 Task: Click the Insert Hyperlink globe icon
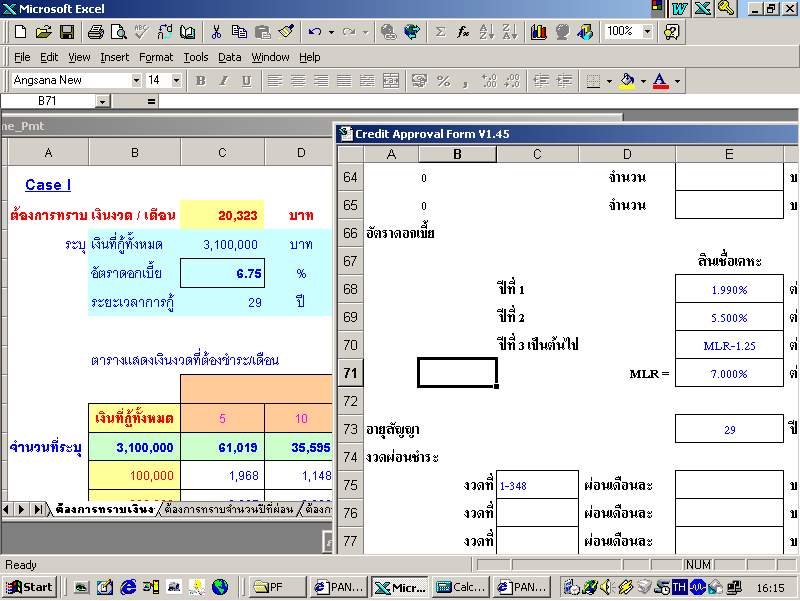click(x=388, y=32)
